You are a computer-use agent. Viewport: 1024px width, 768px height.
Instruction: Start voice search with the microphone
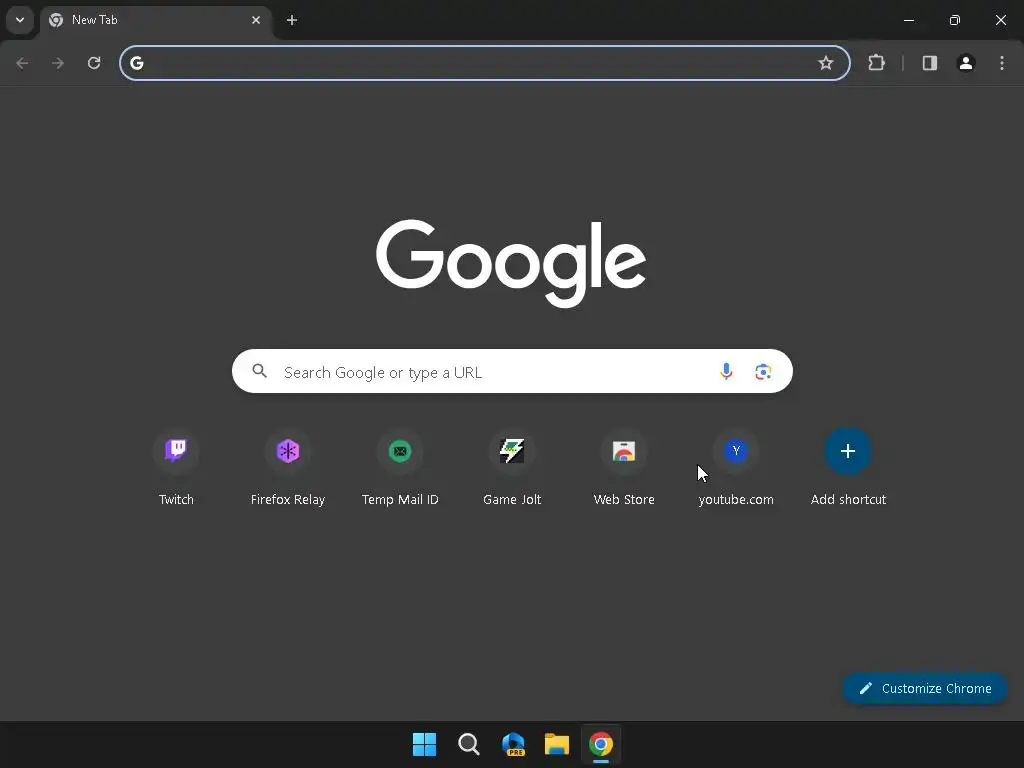tap(726, 372)
